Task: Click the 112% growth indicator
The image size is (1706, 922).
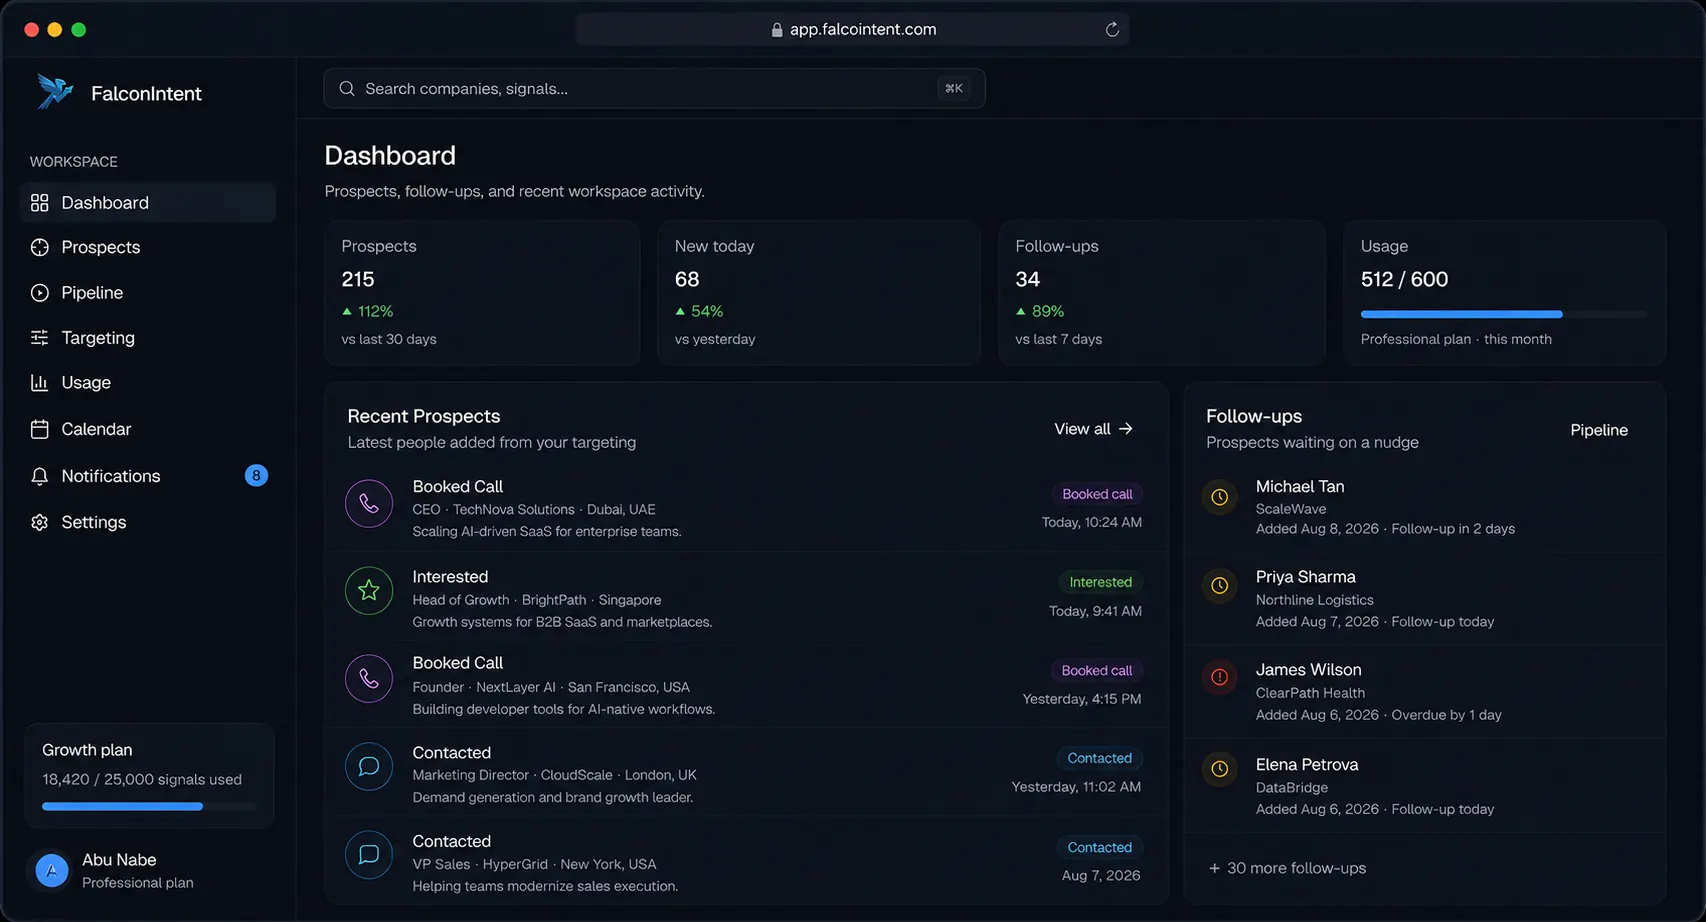Action: [x=367, y=311]
